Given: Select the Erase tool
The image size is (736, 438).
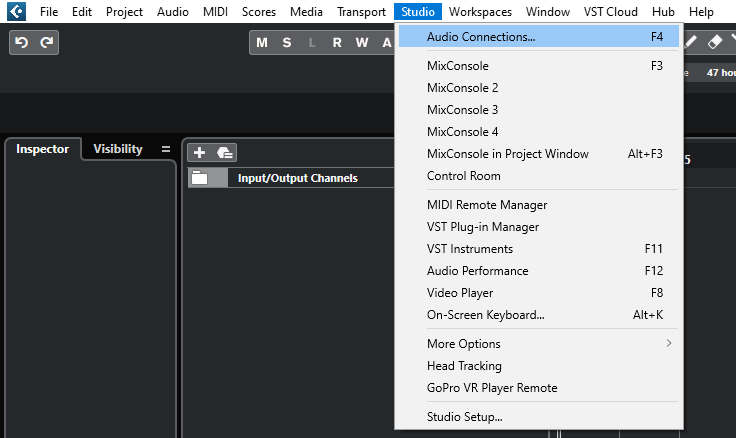Looking at the screenshot, I should pos(714,42).
